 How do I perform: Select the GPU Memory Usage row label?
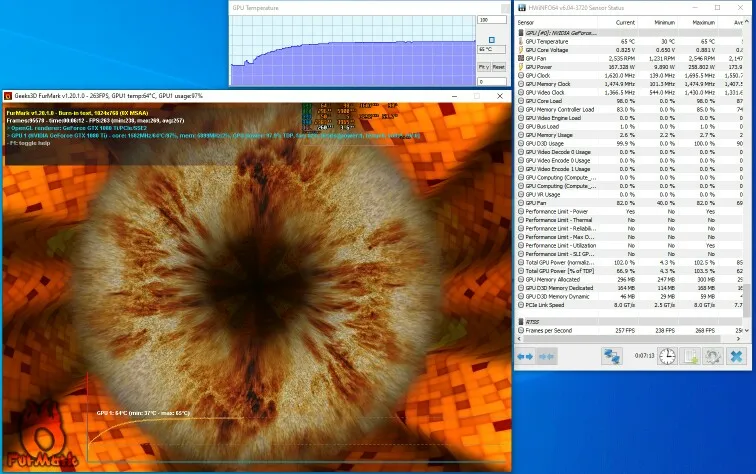(549, 135)
